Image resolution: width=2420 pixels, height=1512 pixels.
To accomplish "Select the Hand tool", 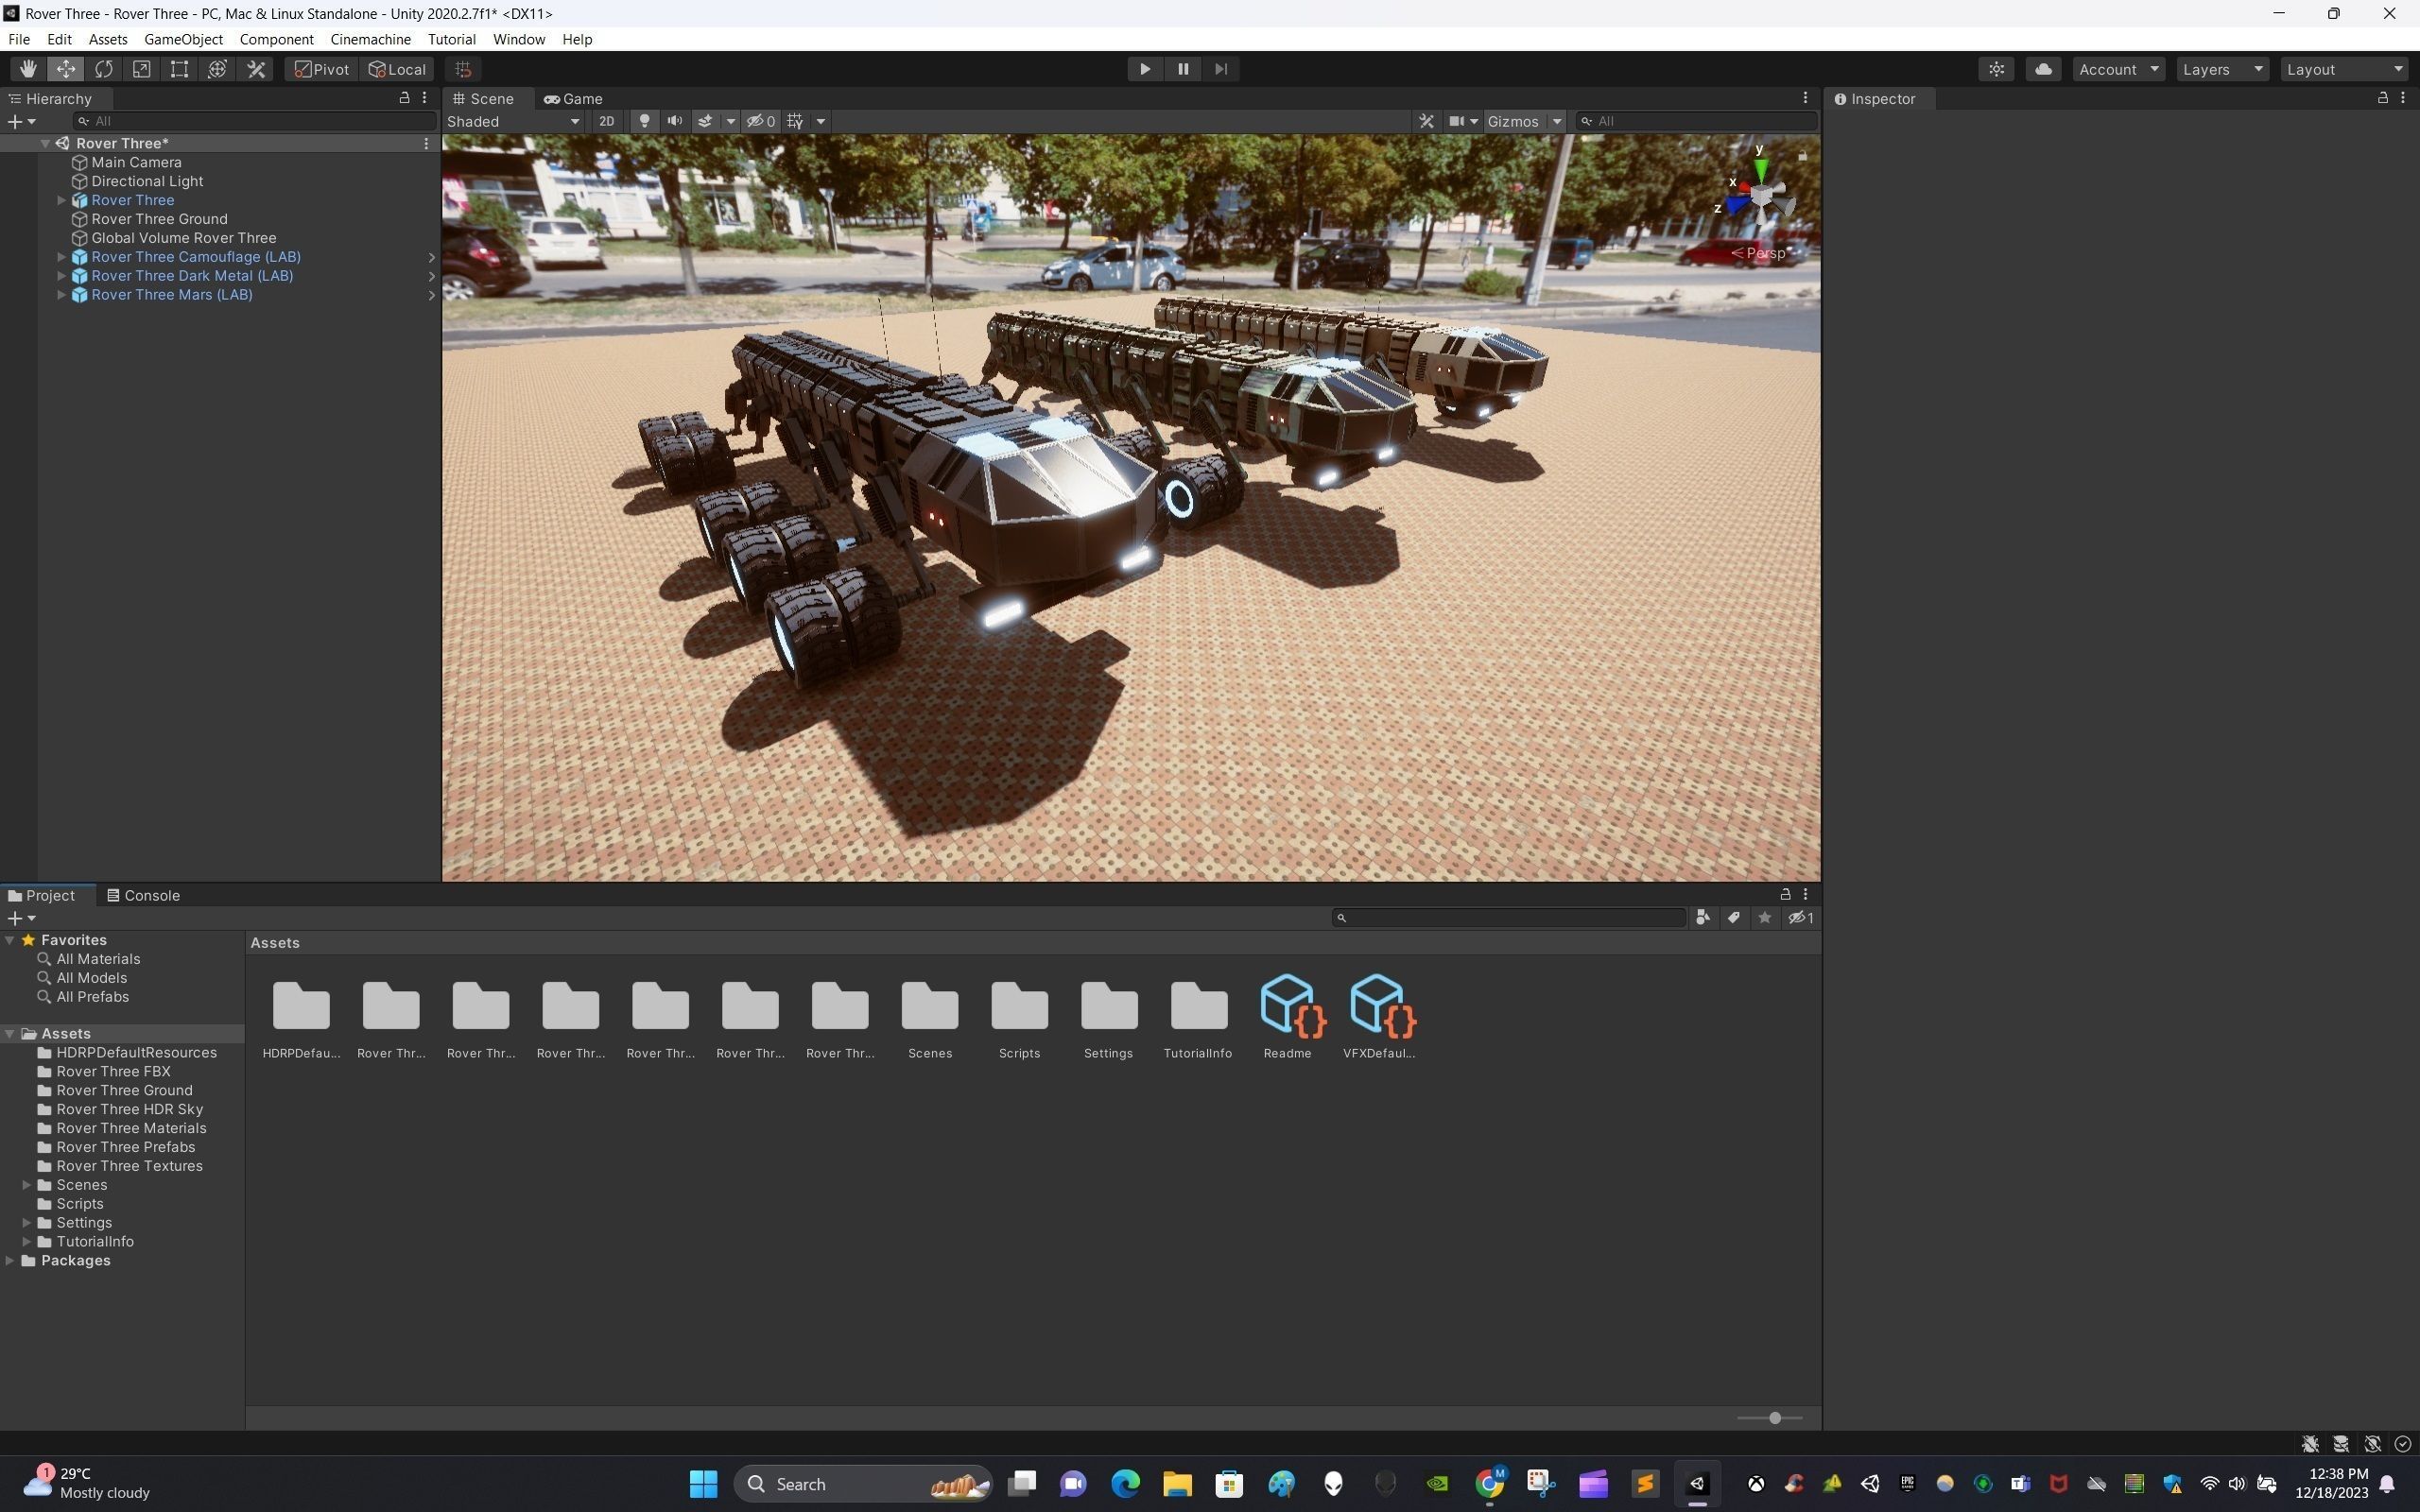I will [28, 69].
